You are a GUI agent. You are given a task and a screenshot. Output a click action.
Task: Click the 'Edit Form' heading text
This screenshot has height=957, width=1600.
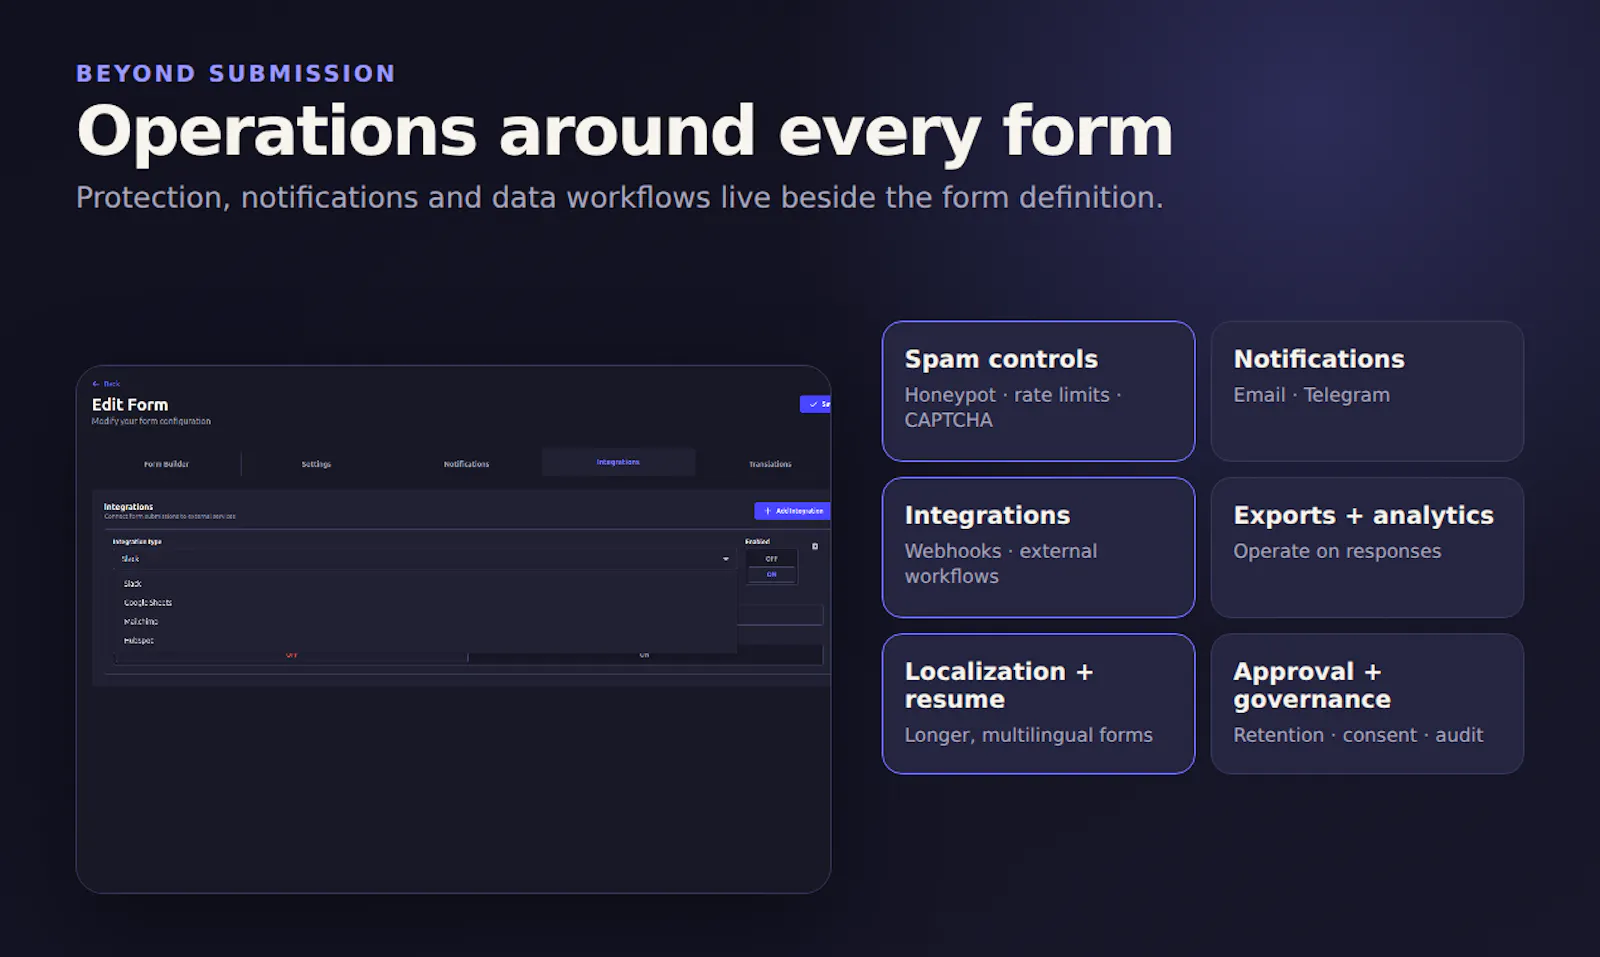coord(130,405)
